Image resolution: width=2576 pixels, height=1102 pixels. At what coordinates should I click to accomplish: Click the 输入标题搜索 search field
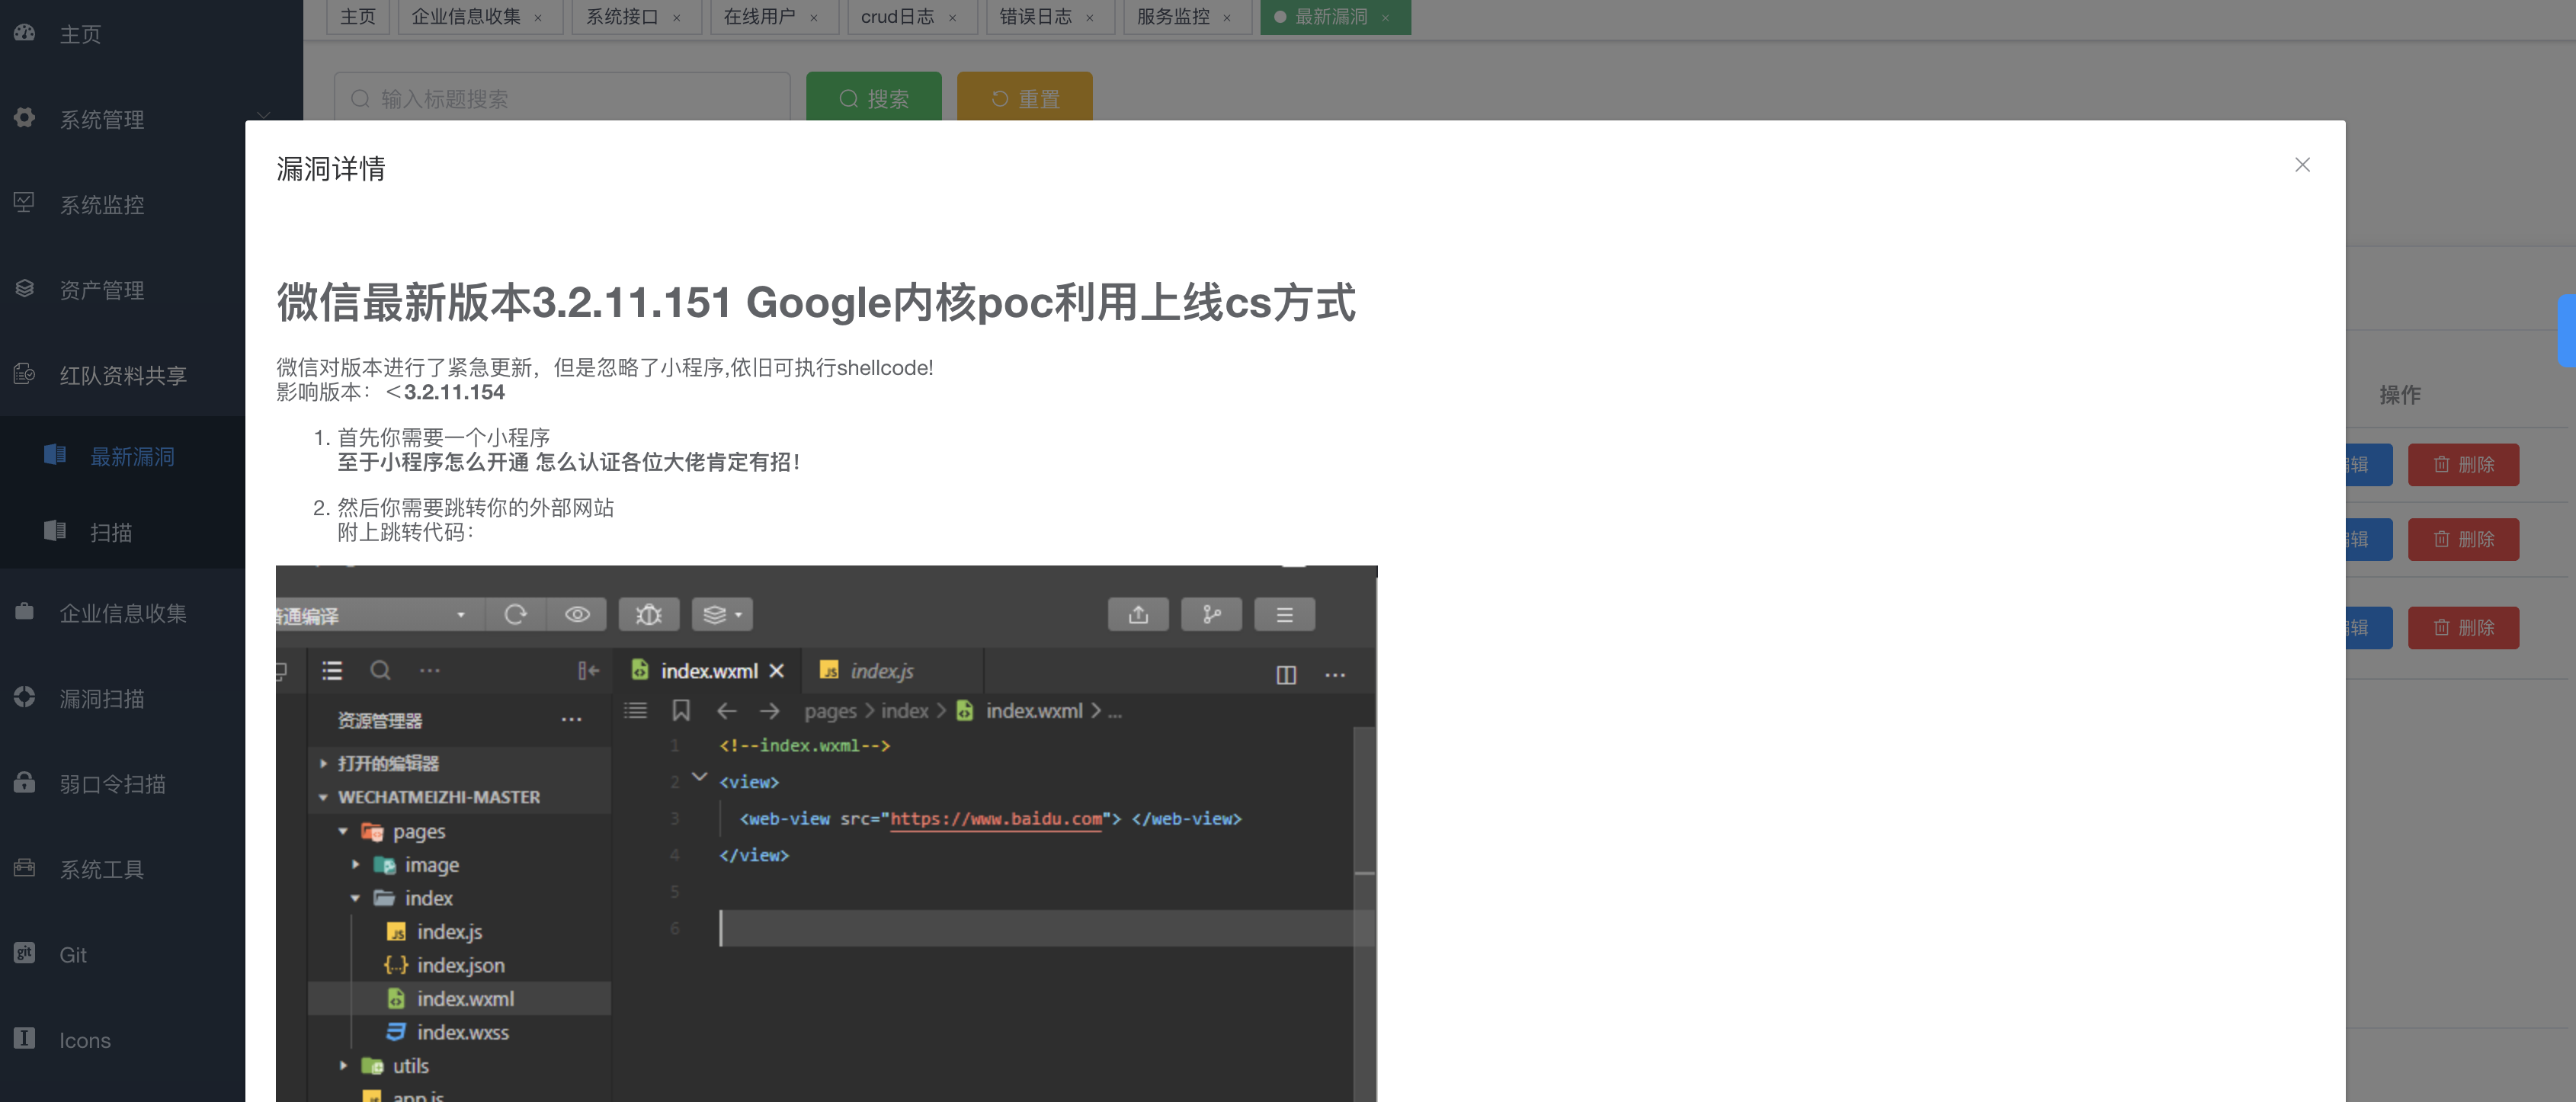point(560,98)
